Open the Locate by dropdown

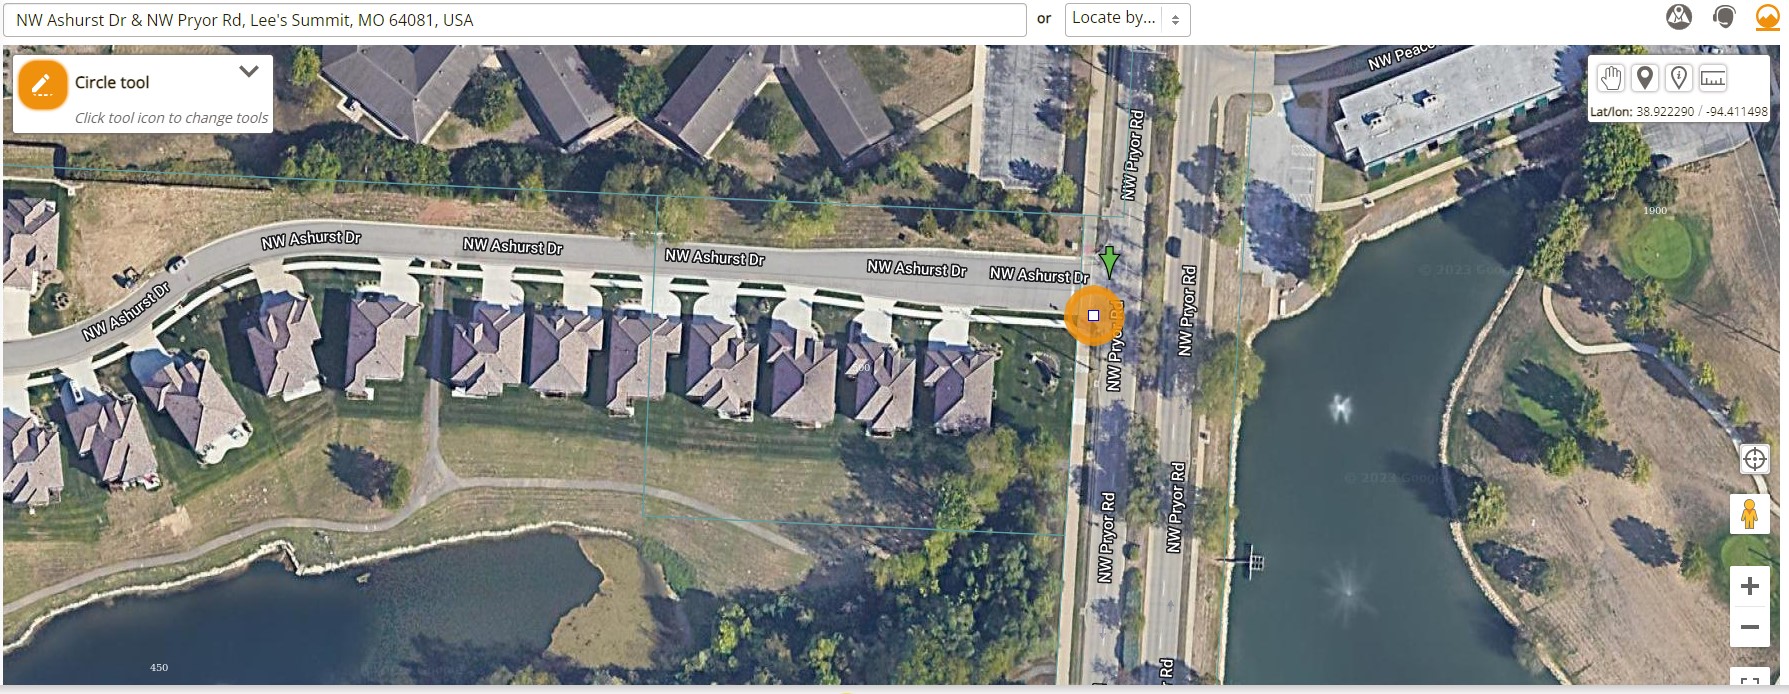pos(1127,19)
